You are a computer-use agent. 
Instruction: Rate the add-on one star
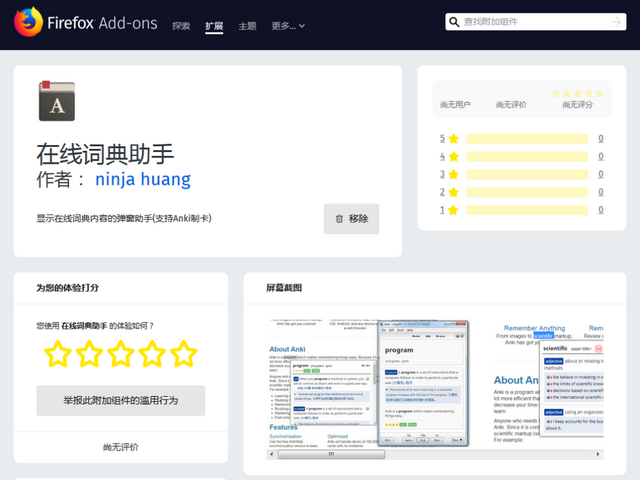[x=58, y=353]
